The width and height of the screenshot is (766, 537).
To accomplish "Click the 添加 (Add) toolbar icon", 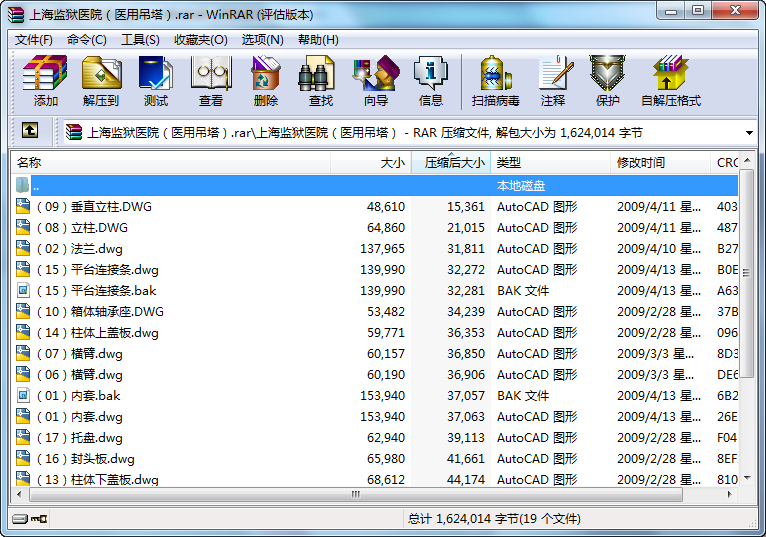I will (45, 81).
